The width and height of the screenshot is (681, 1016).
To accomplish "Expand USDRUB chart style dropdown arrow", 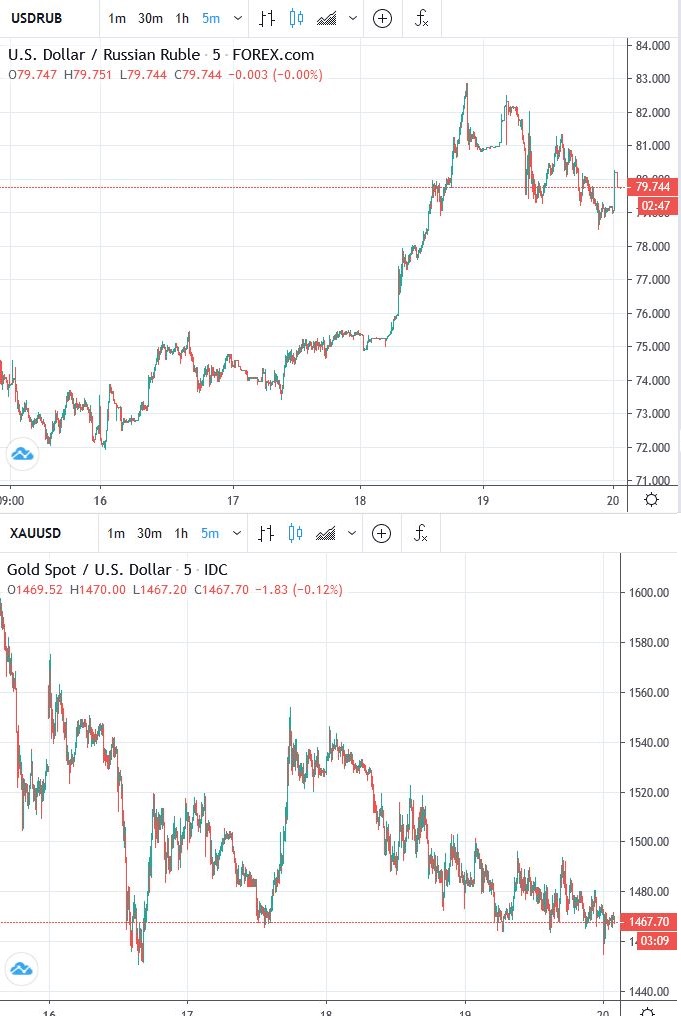I will (352, 18).
